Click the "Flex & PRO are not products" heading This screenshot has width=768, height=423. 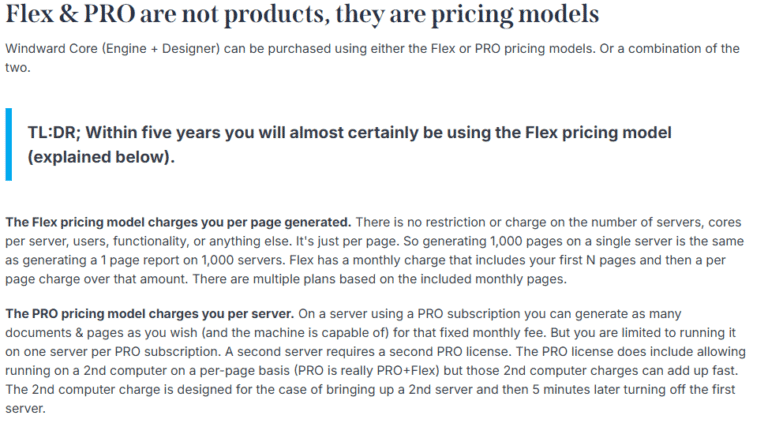click(x=302, y=16)
